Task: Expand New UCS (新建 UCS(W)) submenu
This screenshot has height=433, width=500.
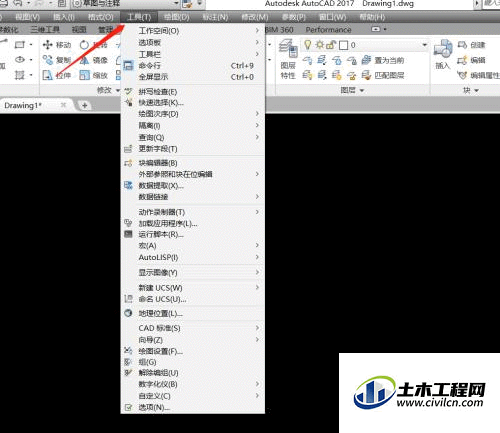Action: pyautogui.click(x=193, y=288)
